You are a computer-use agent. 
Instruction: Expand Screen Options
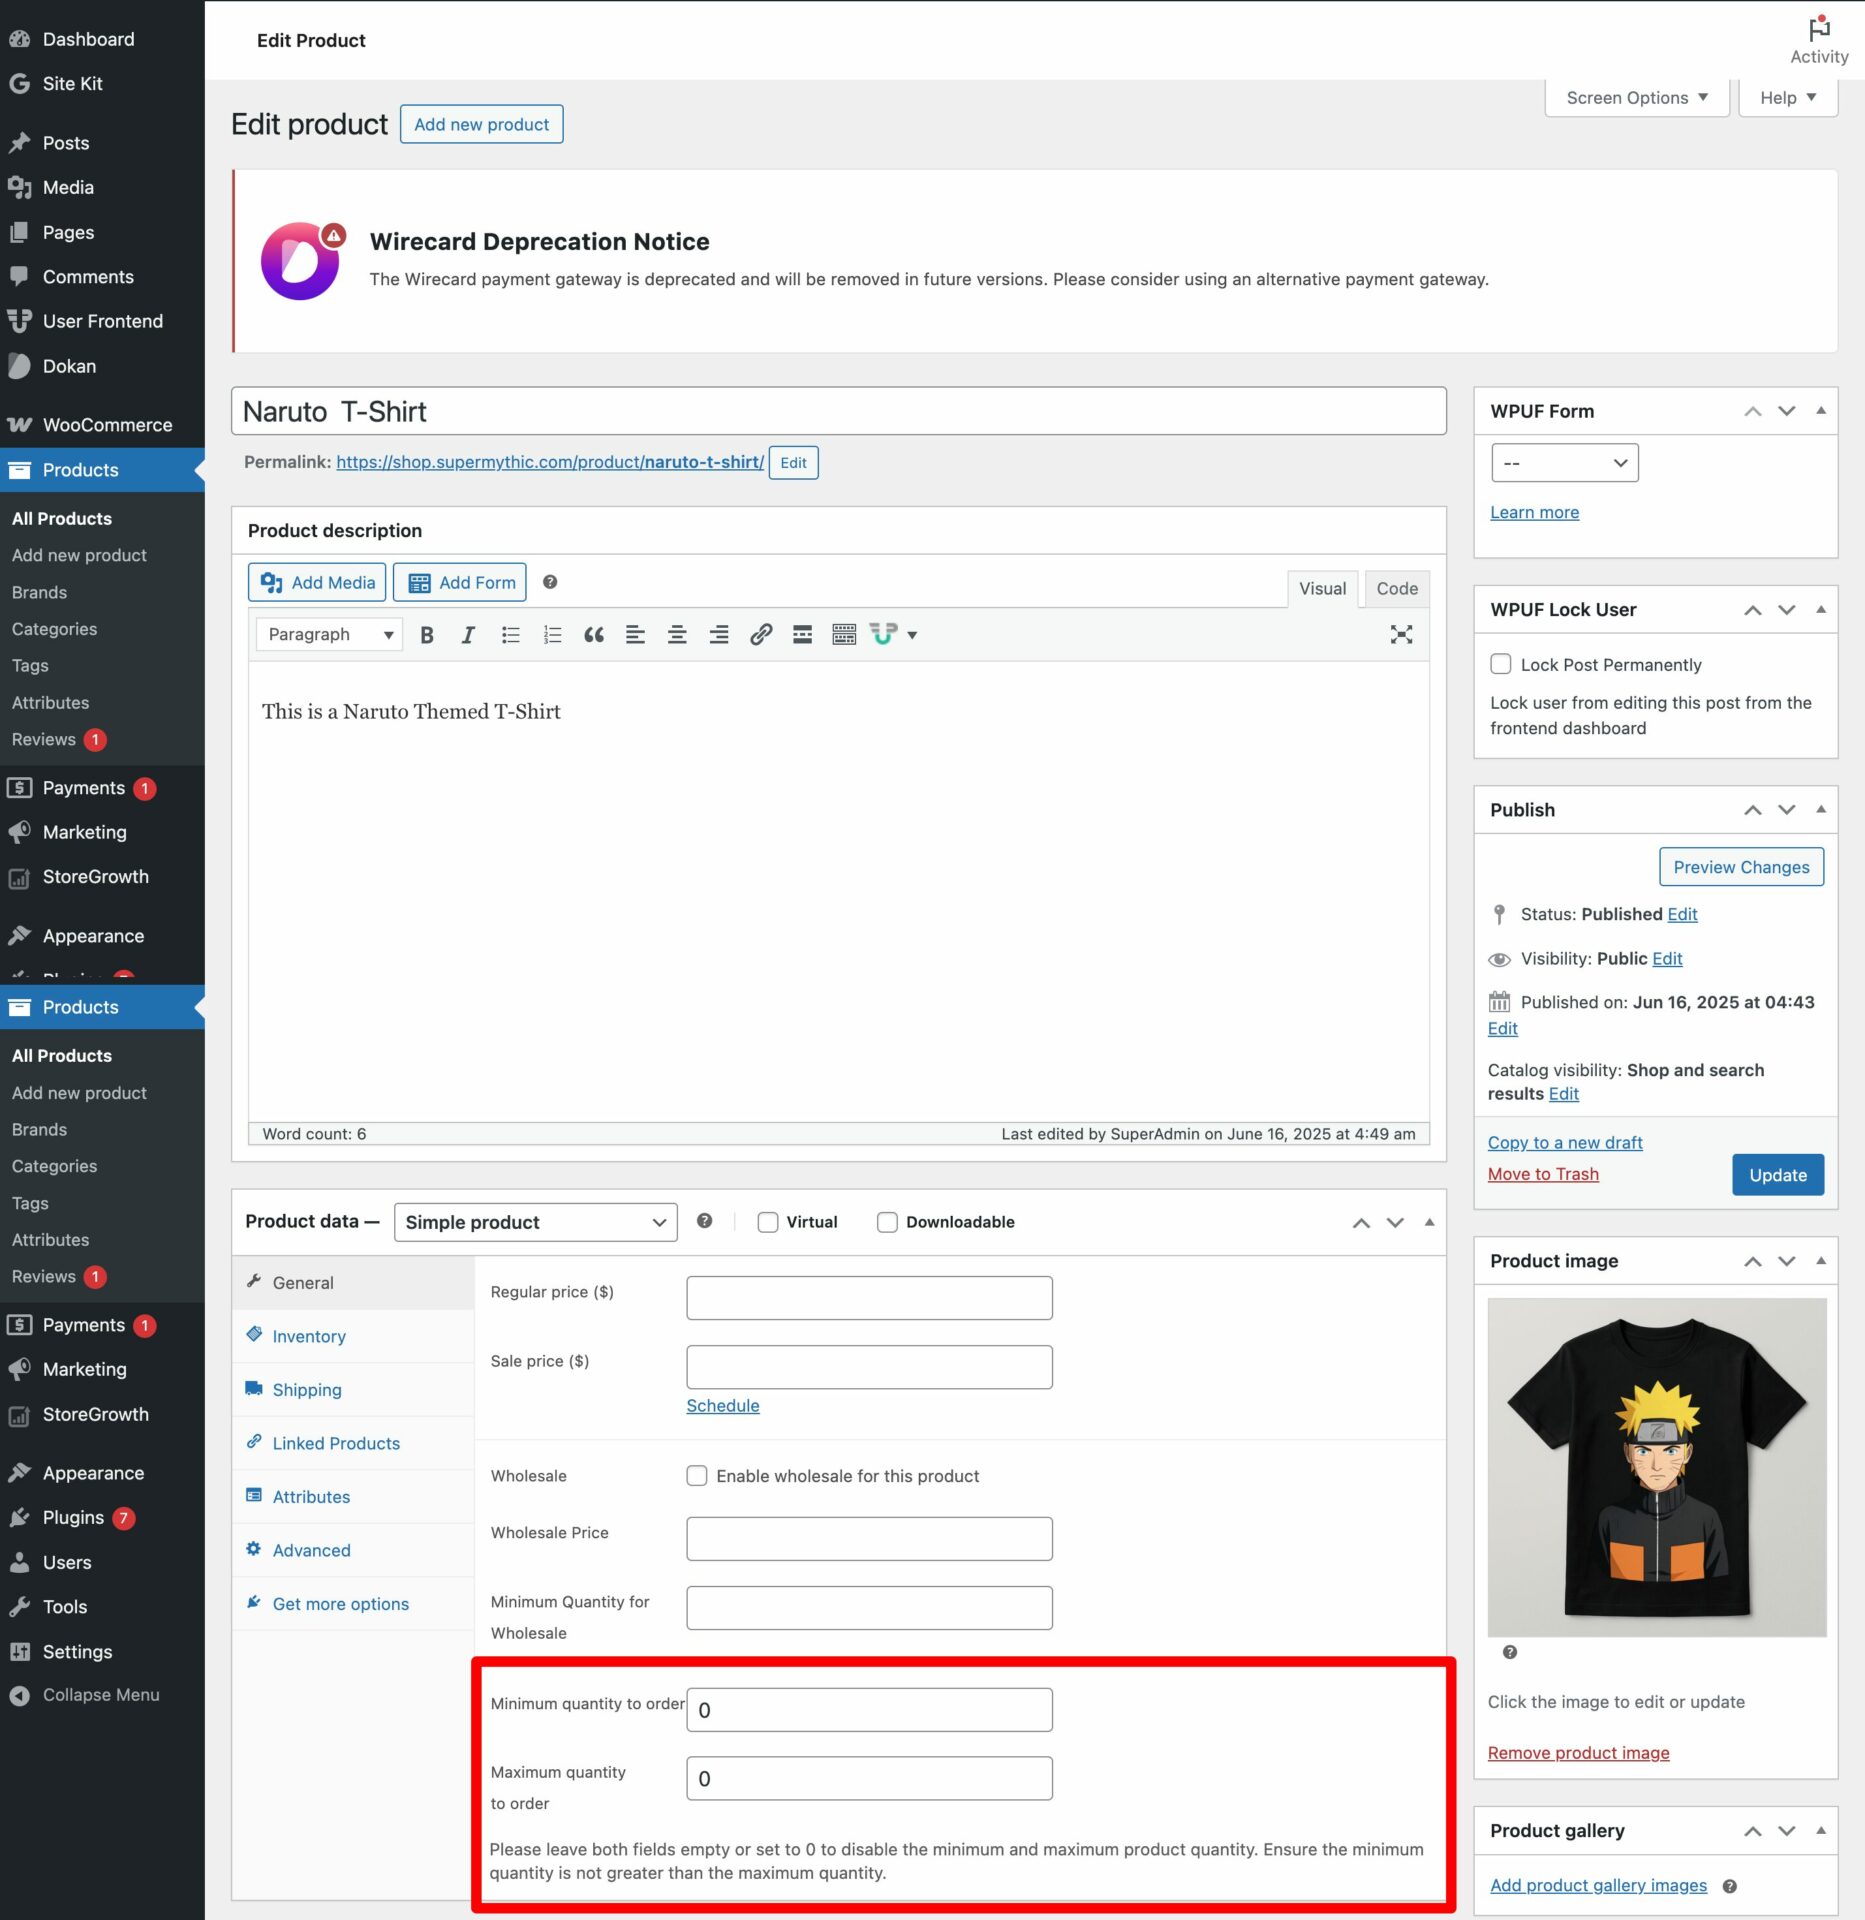pyautogui.click(x=1636, y=98)
